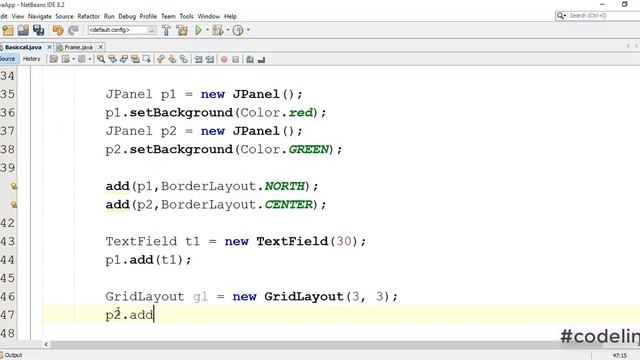Expand Debug Project dropdown arrow
Screen dimensions: 640x360
pyautogui.click(x=228, y=30)
